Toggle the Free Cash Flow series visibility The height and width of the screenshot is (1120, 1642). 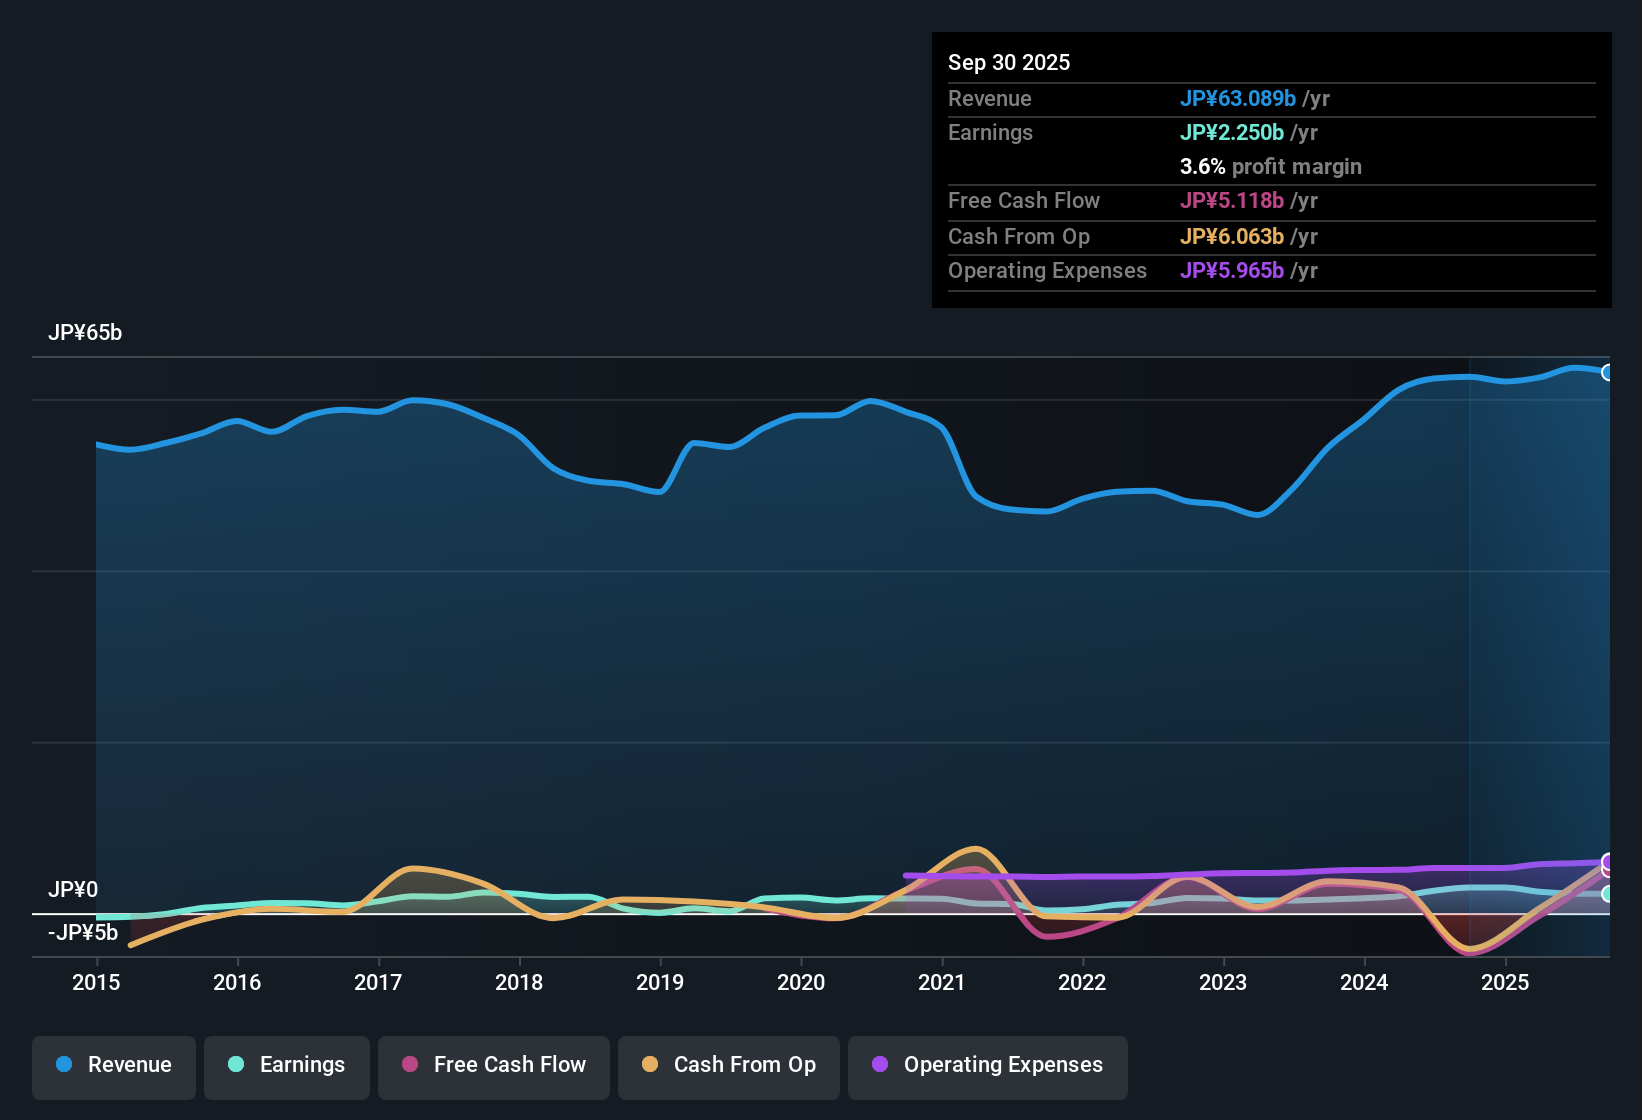coord(493,1065)
